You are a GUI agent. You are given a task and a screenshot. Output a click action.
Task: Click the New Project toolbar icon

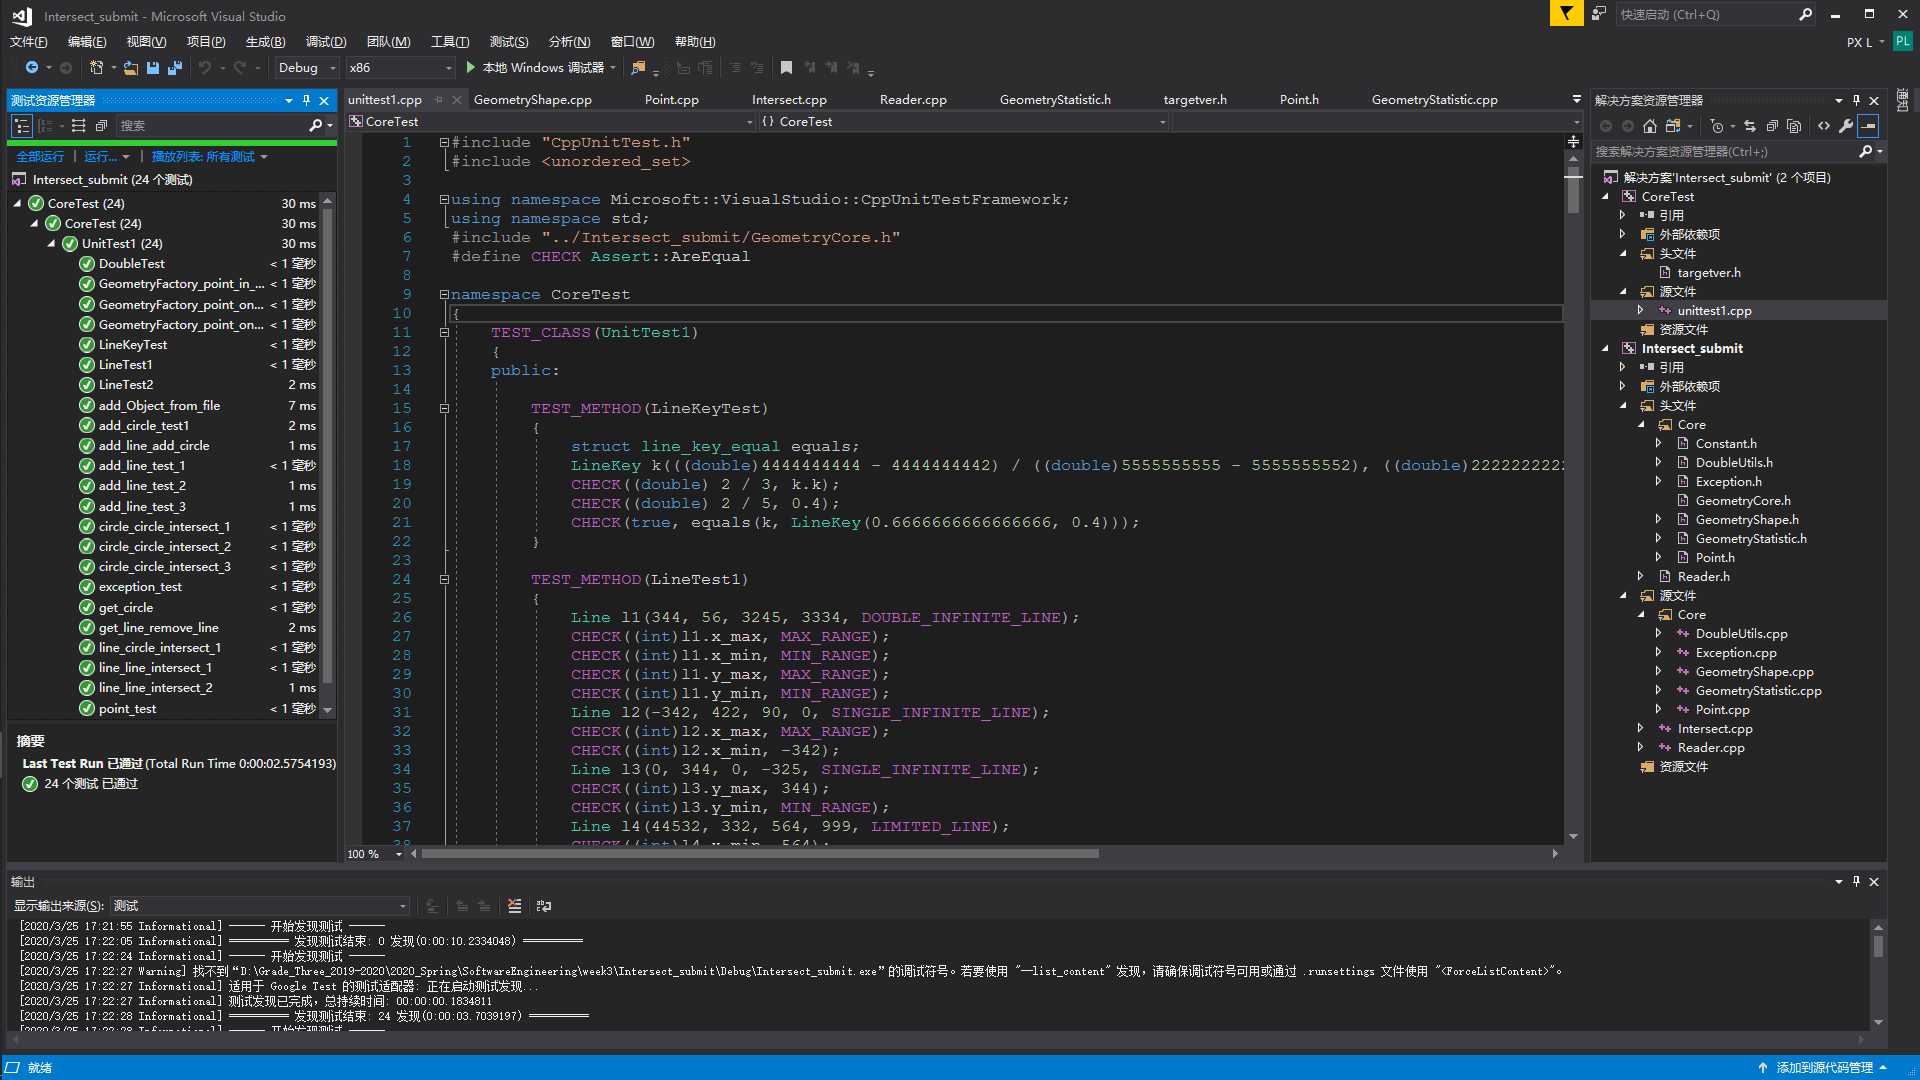[x=96, y=68]
